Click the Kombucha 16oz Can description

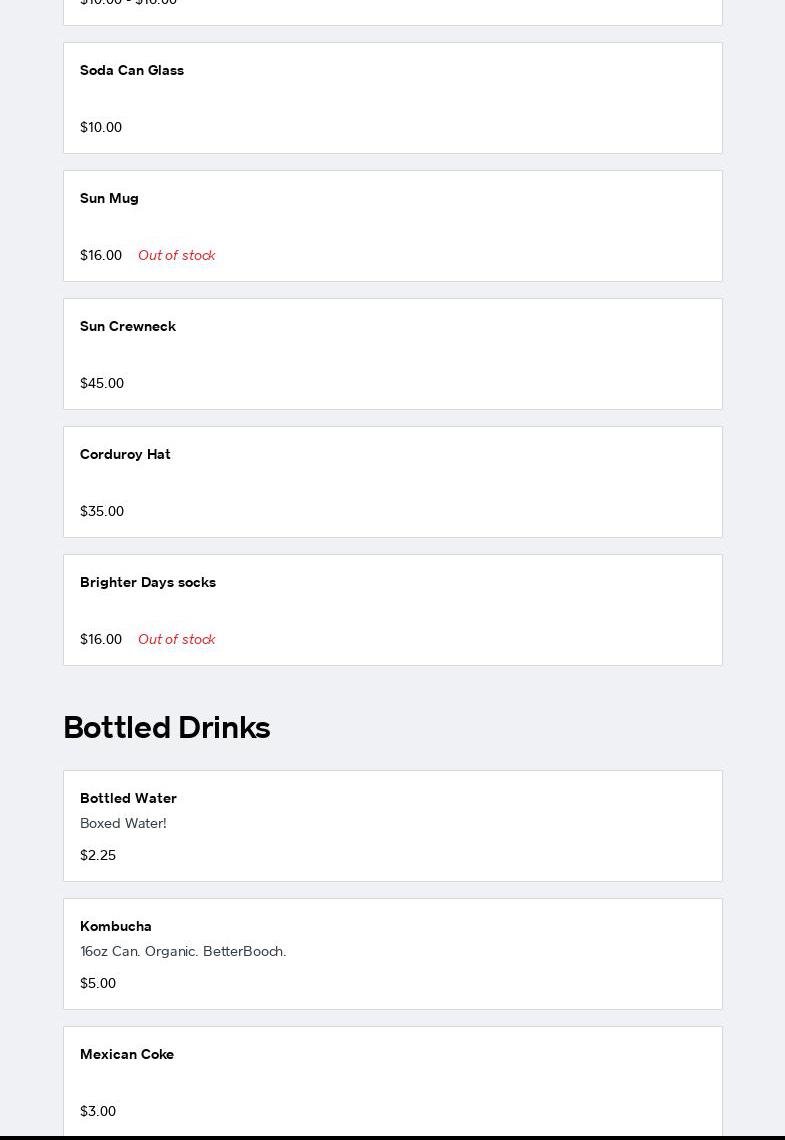[x=183, y=951]
